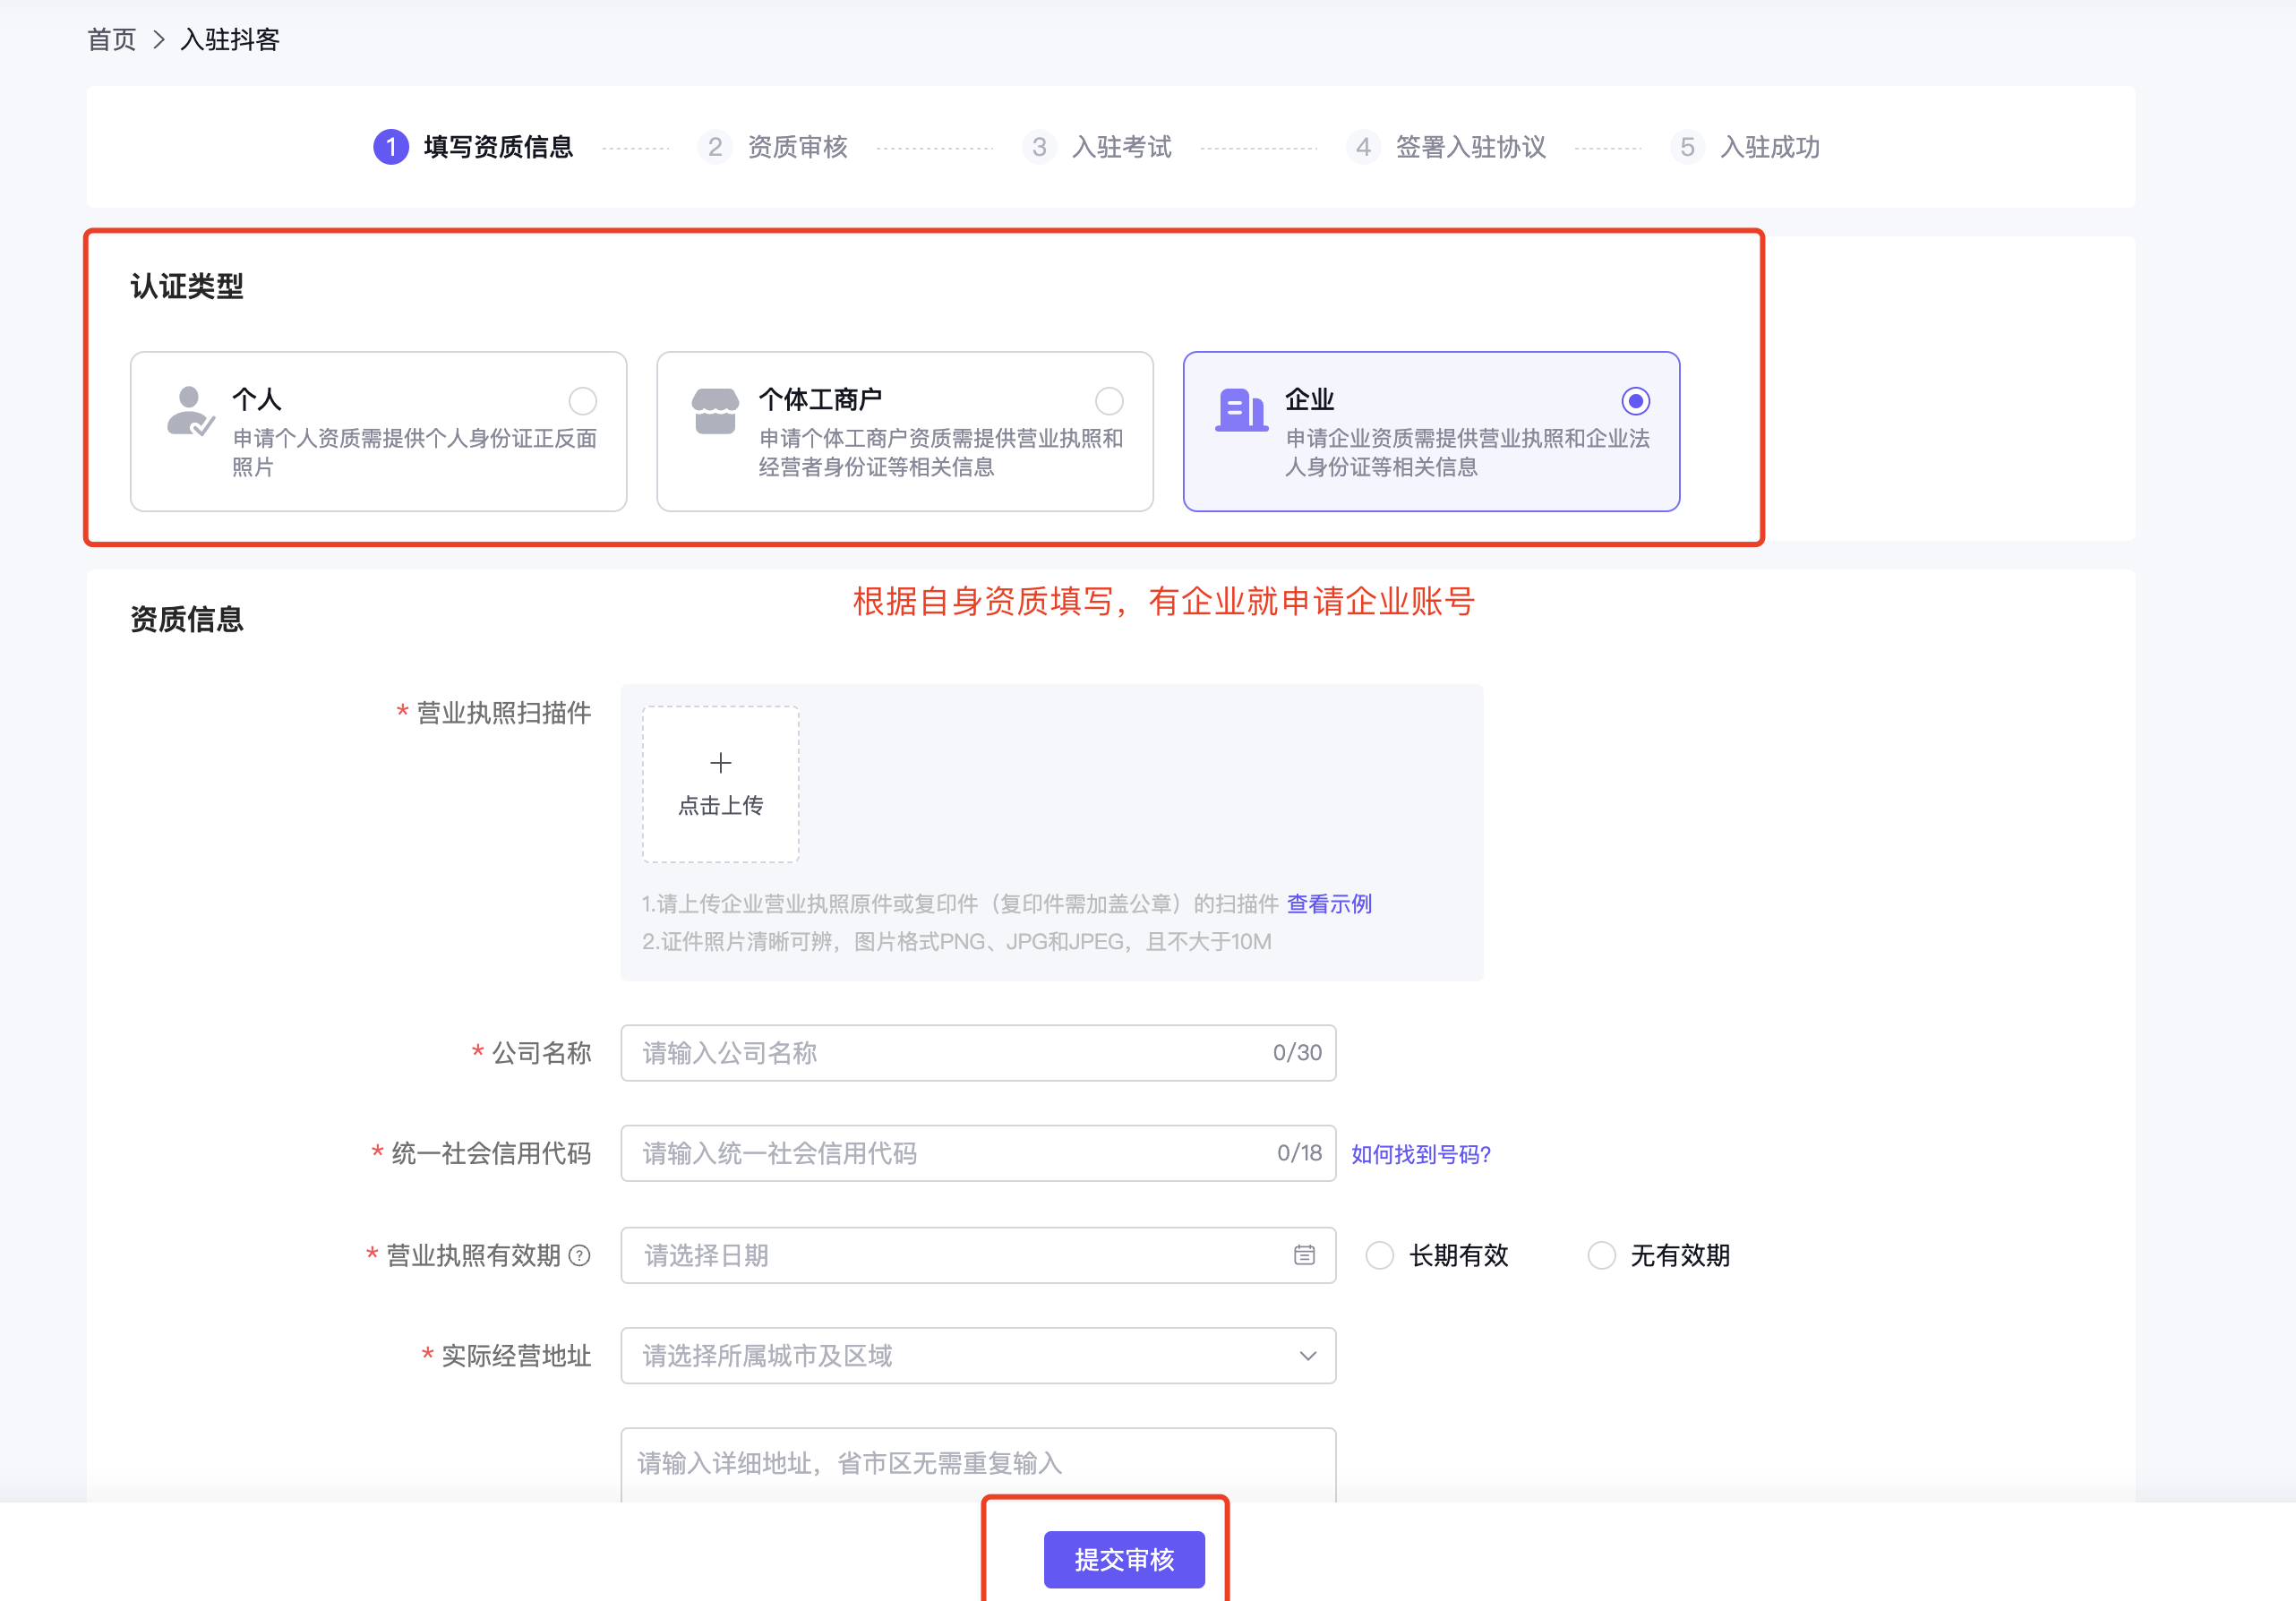2296x1601 pixels.
Task: Click step 1 circle 填写资质信息
Action: [x=391, y=147]
